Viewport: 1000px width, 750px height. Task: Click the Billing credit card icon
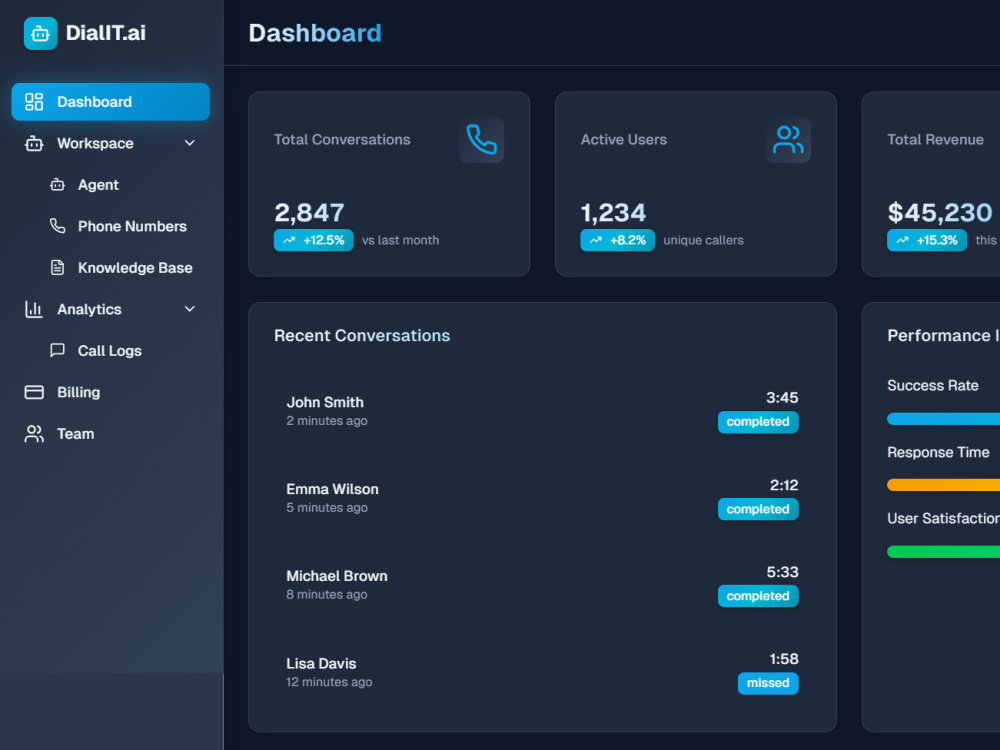34,392
